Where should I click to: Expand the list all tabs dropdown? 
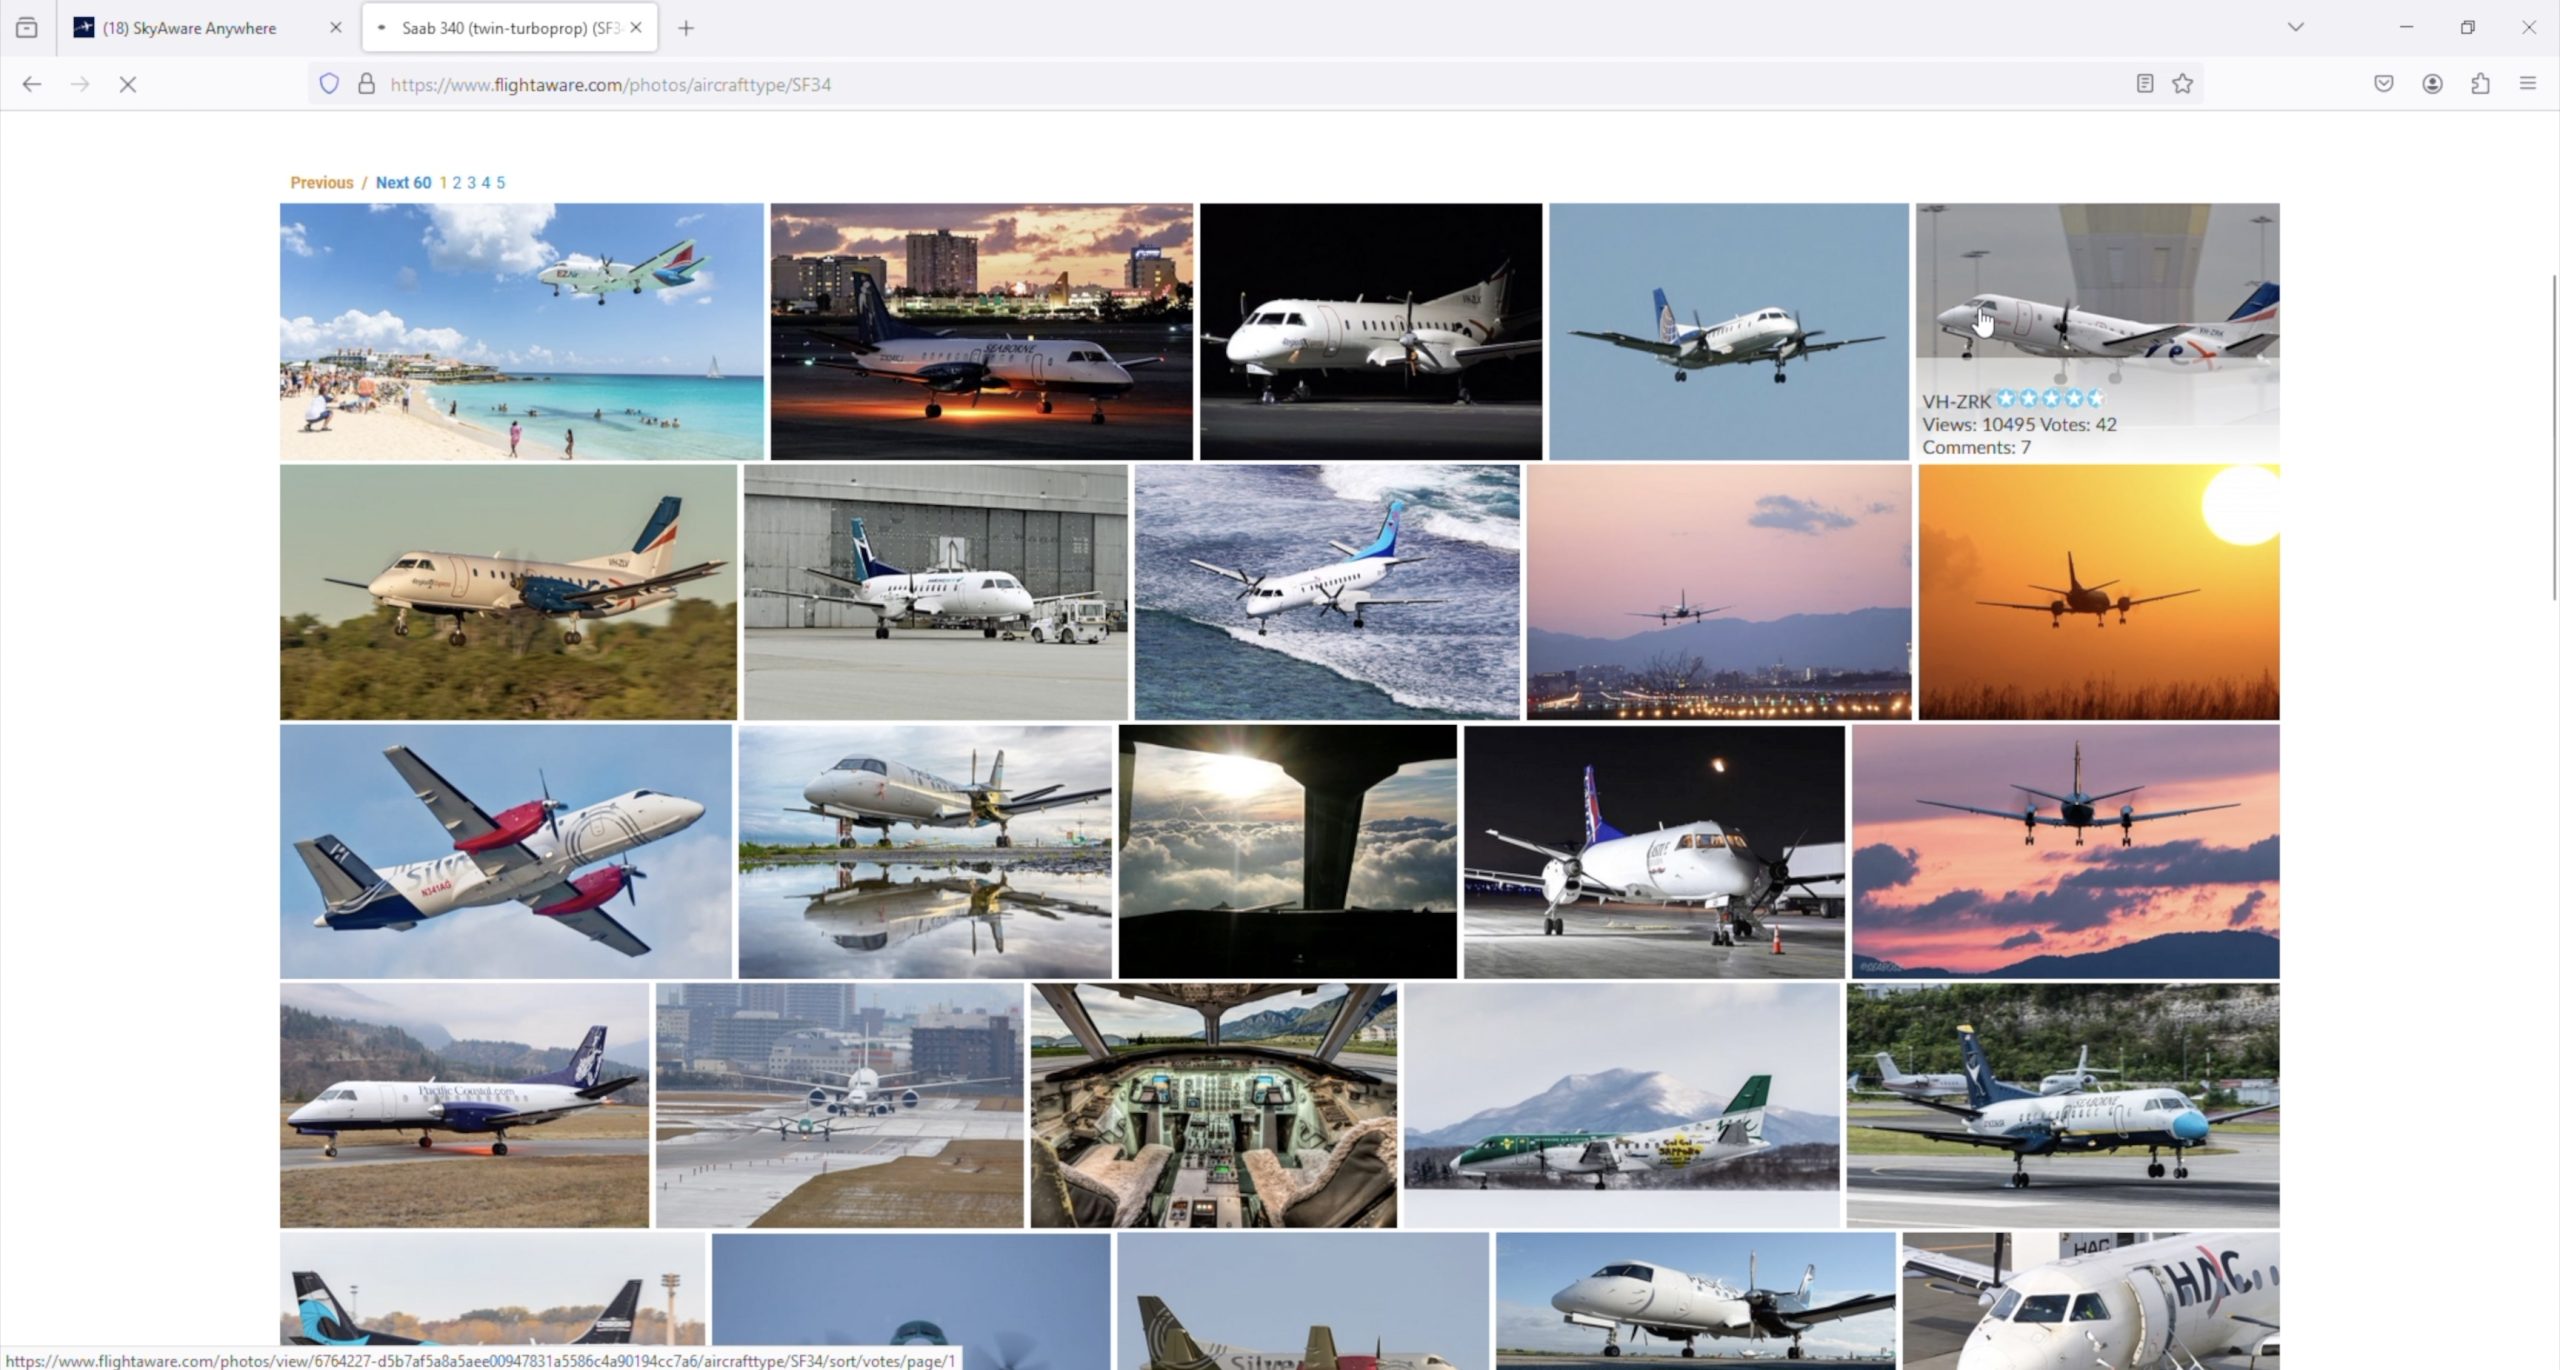2295,28
